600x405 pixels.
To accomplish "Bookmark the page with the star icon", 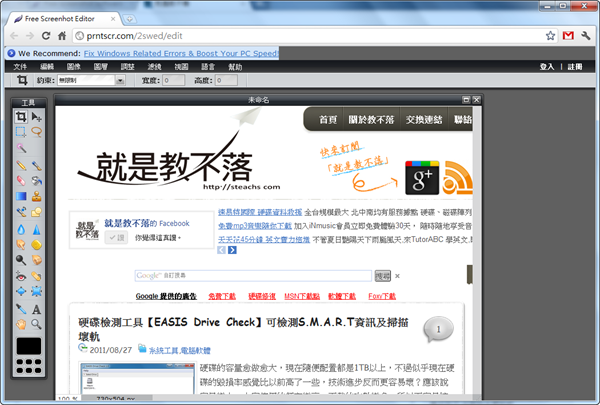I will point(550,36).
